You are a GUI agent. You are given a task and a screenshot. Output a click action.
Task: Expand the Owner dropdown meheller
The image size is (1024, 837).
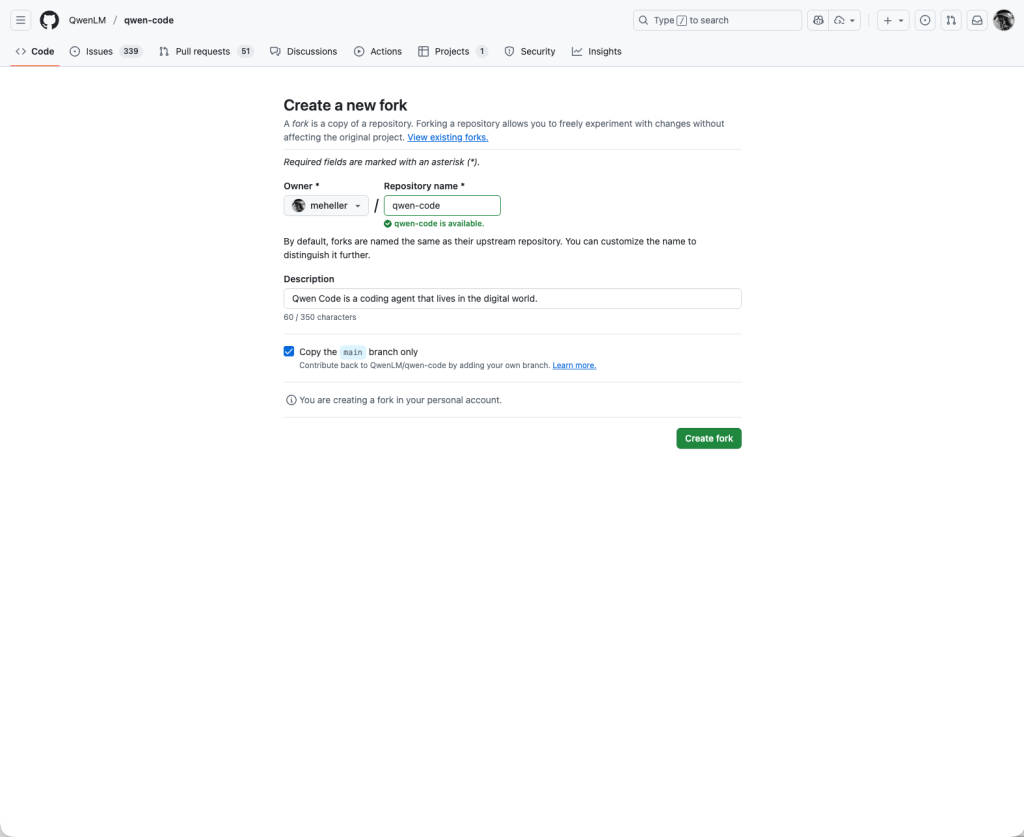click(x=326, y=205)
